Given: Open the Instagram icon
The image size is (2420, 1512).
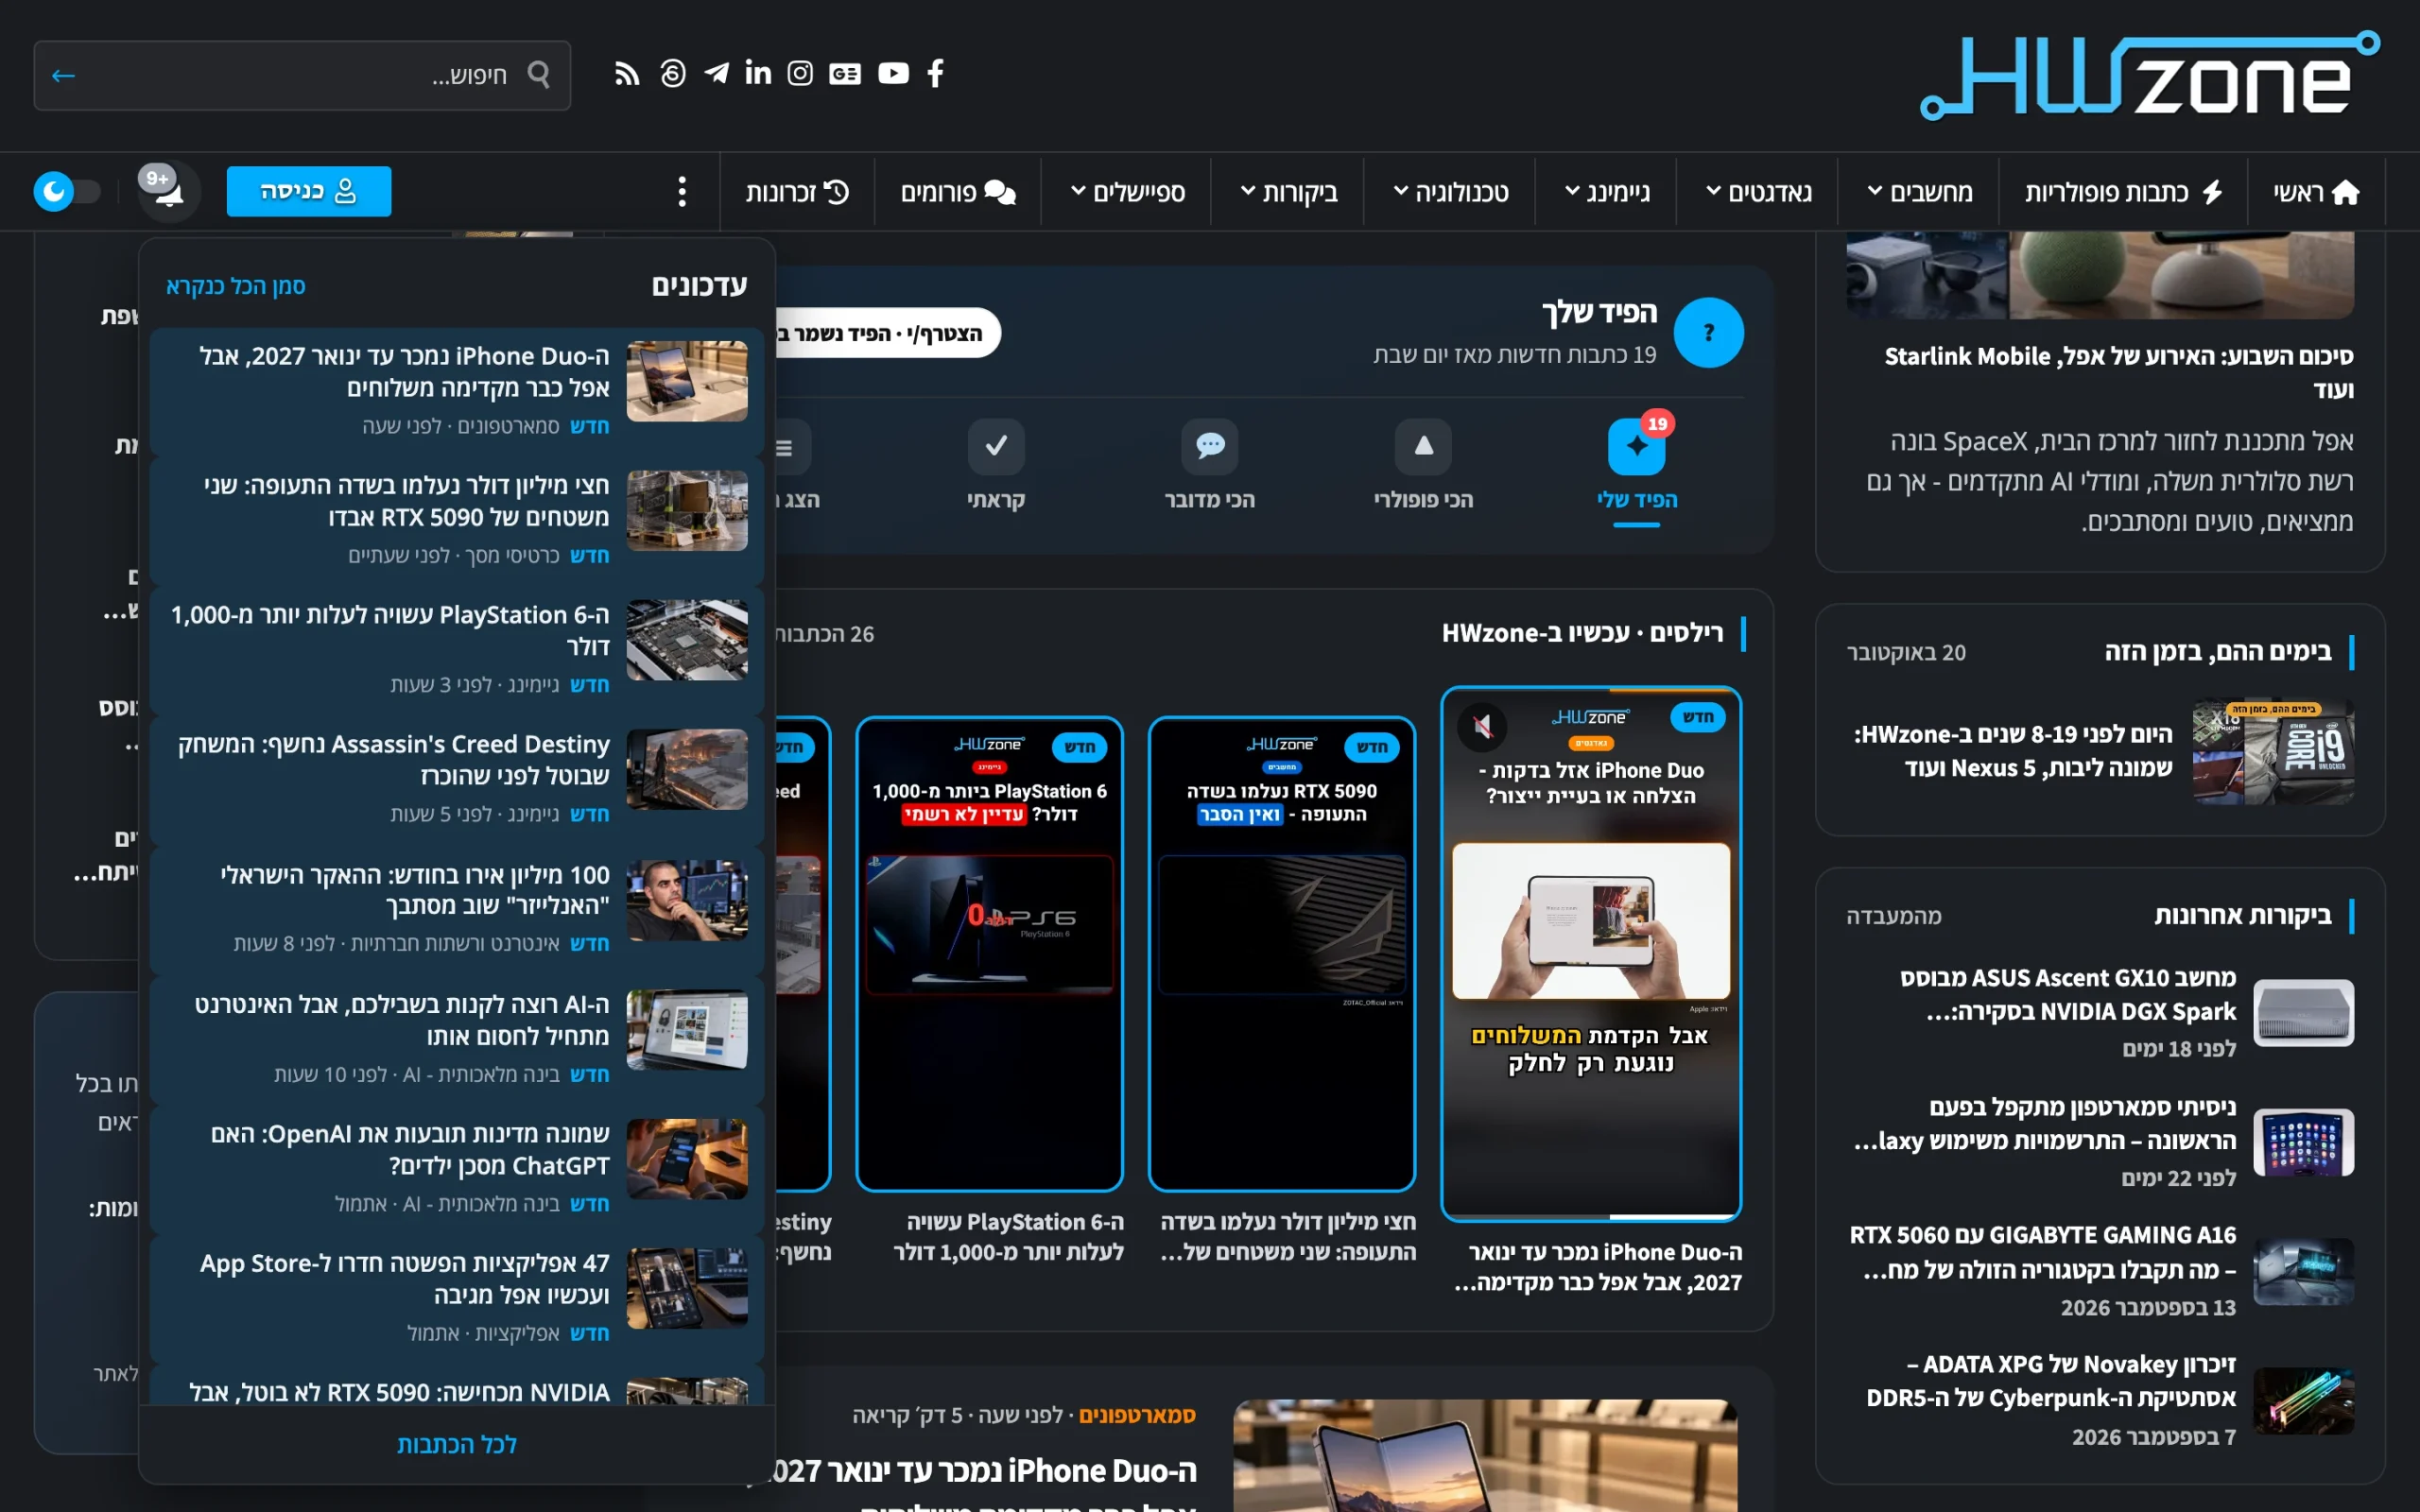Looking at the screenshot, I should click(x=800, y=73).
